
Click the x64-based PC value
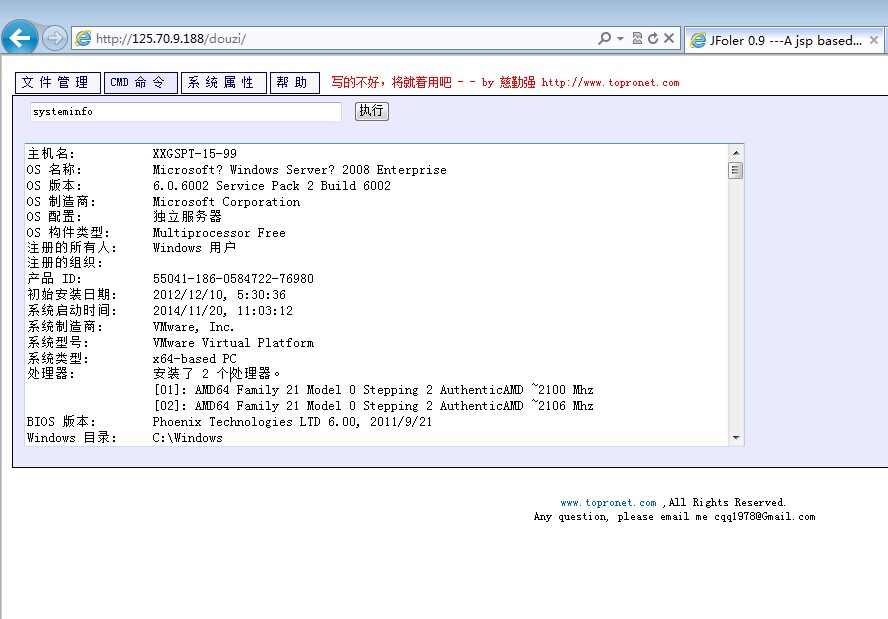point(194,358)
